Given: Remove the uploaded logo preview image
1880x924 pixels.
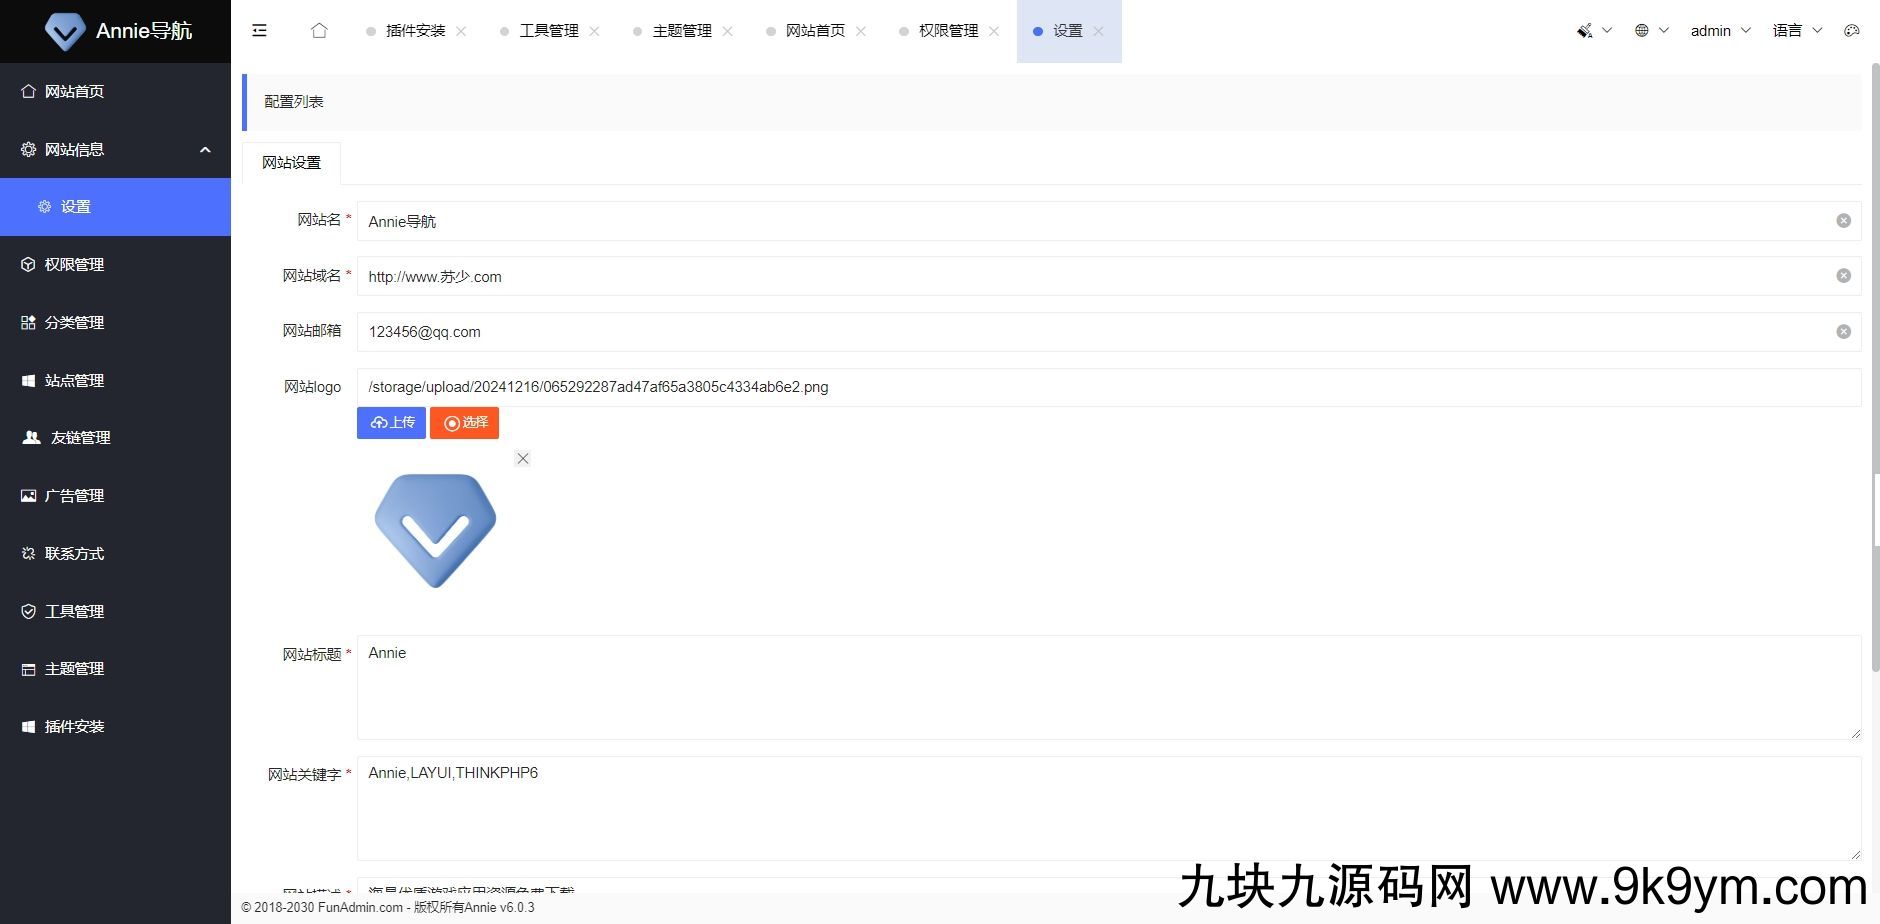Looking at the screenshot, I should point(522,459).
